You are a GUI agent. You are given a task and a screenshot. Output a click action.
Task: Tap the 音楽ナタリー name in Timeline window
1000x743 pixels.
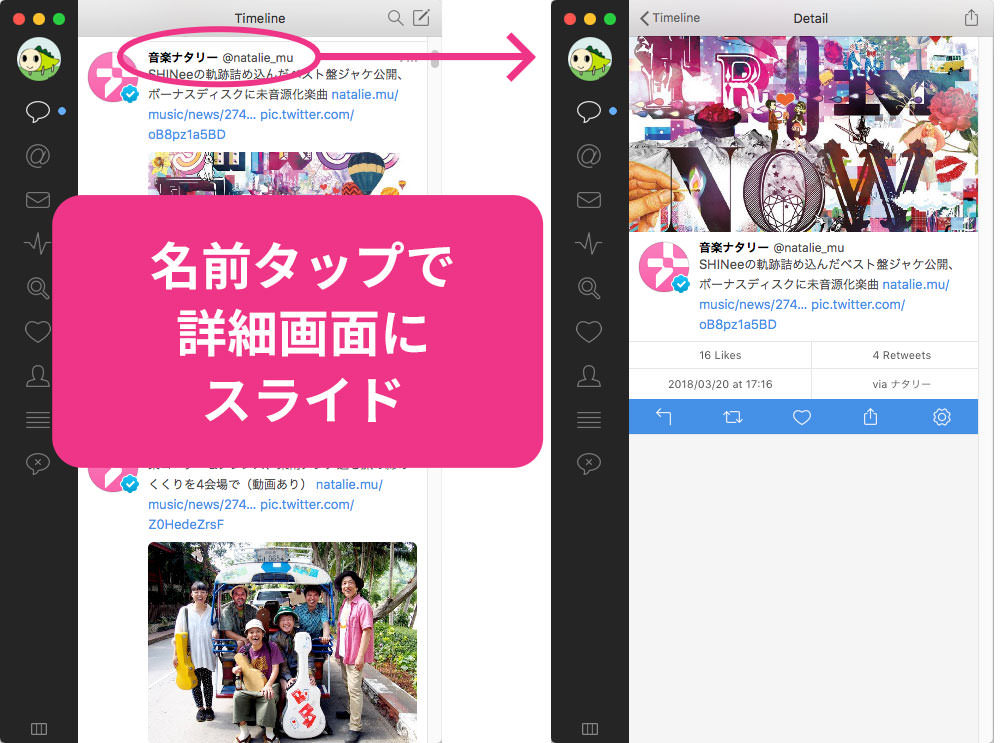182,57
